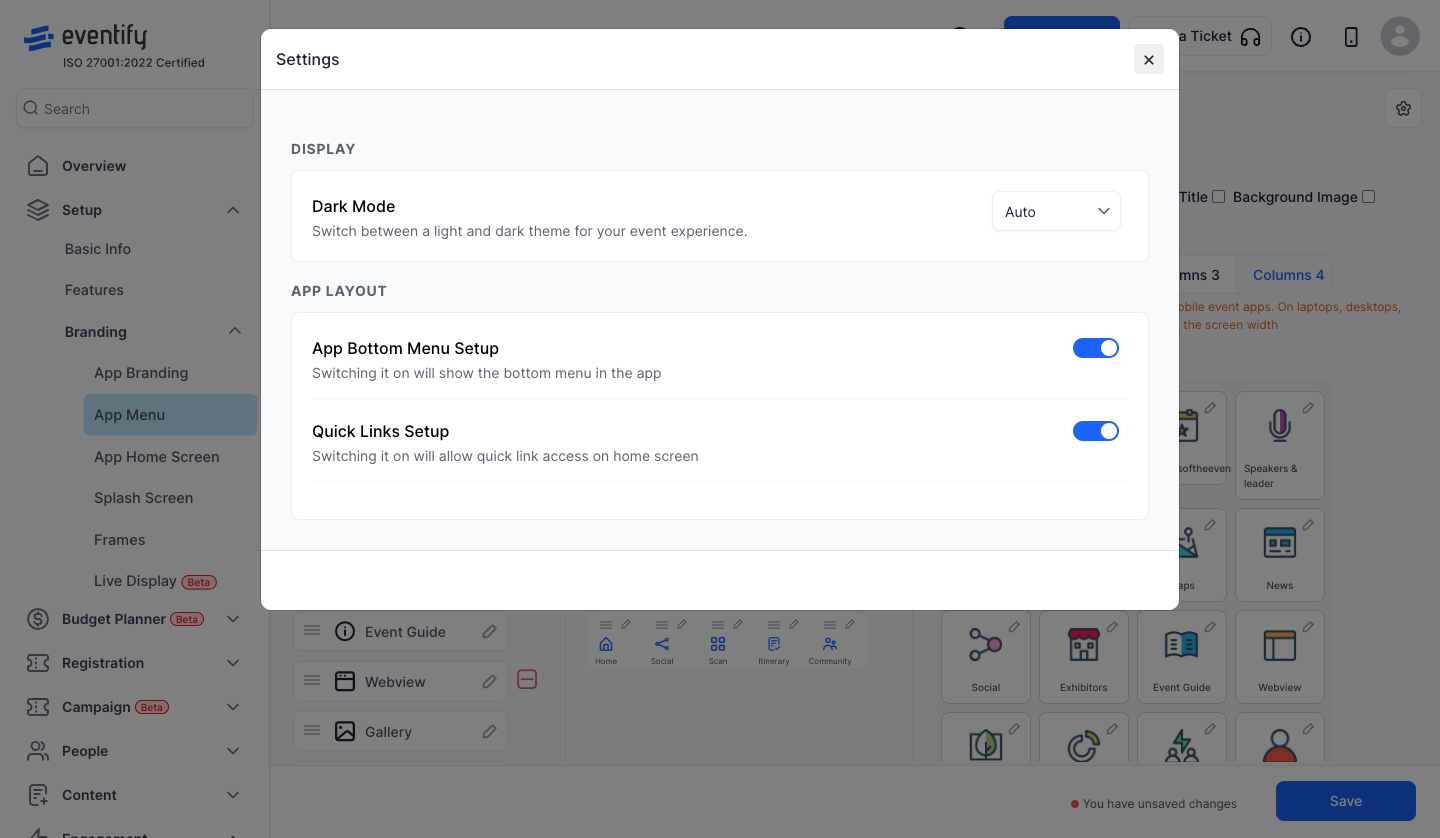The width and height of the screenshot is (1440, 838).
Task: Click the Settings dialog title text
Action: [x=308, y=60]
